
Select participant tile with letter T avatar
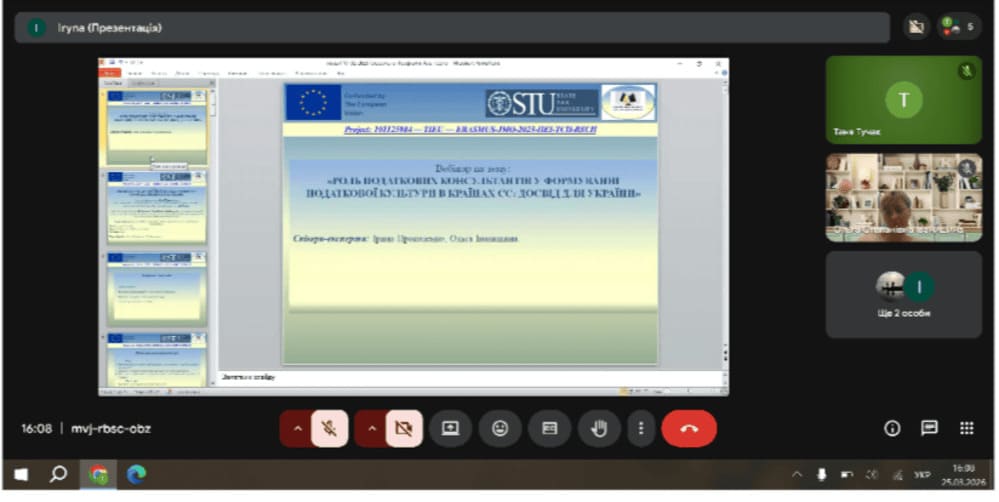click(x=903, y=99)
